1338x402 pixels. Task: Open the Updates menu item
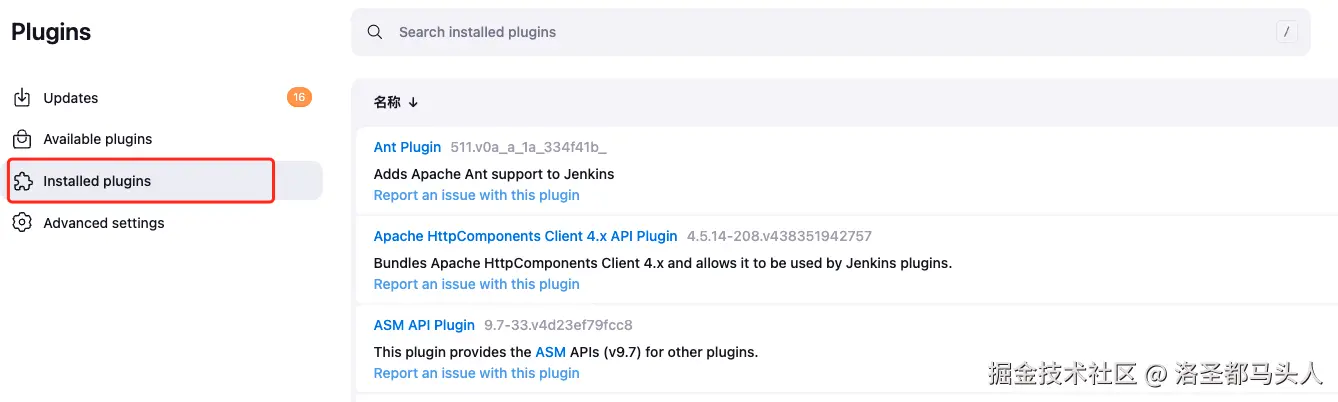coord(71,98)
